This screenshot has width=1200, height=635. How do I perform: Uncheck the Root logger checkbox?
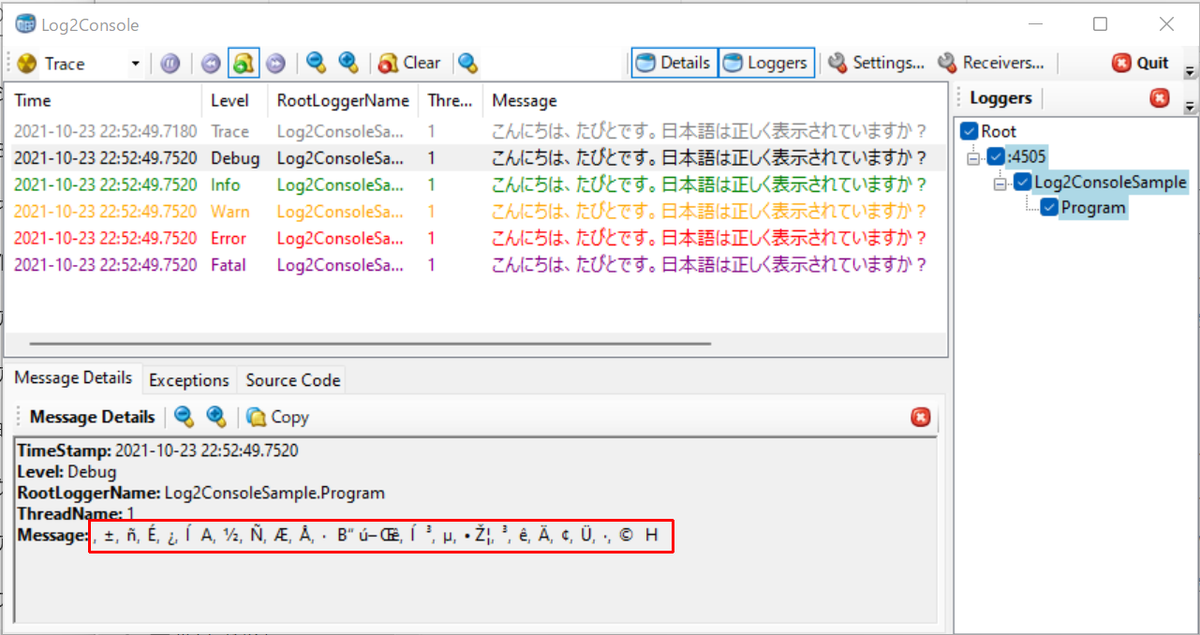(968, 130)
